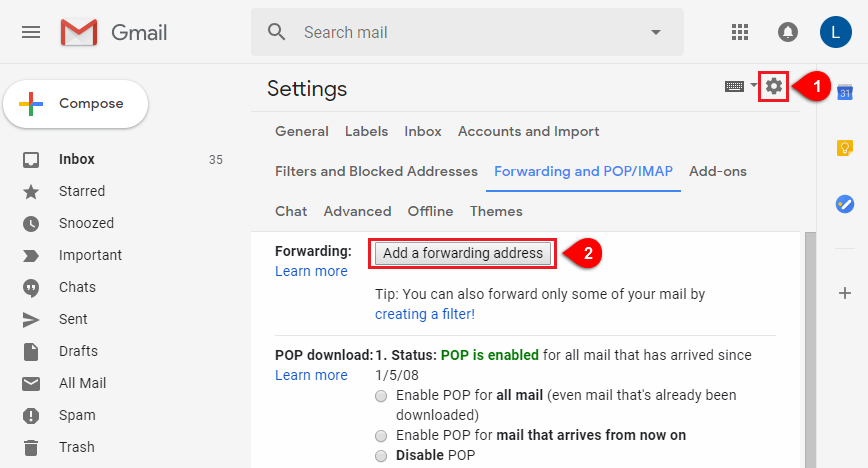Open Google Tasks side panel icon
Screen dimensions: 868x468
point(845,204)
